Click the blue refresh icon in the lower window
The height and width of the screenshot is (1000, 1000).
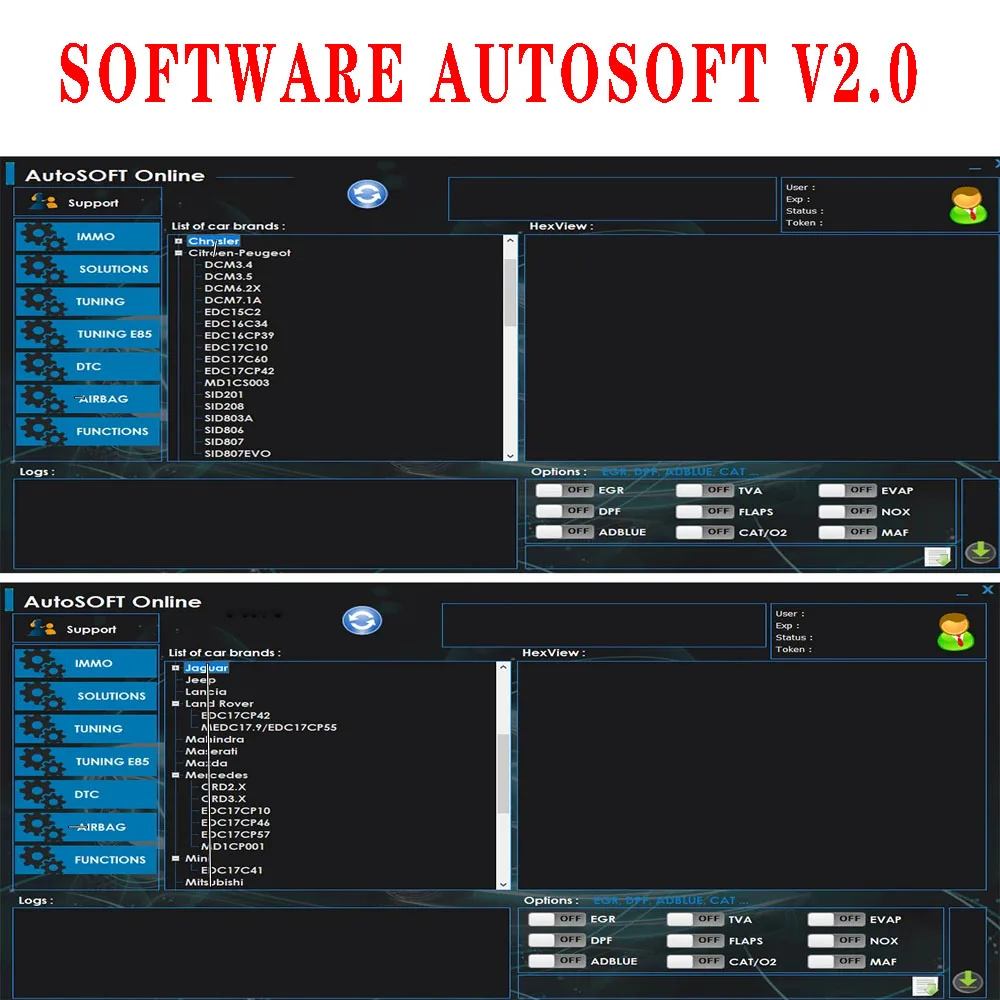[x=362, y=621]
